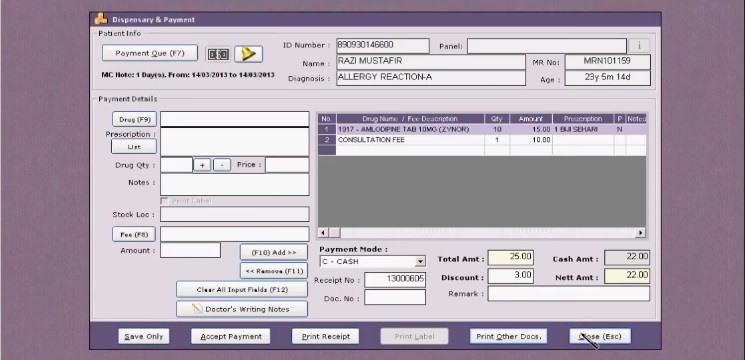The width and height of the screenshot is (745, 360).
Task: Click the Diagnosis field
Action: click(x=431, y=78)
